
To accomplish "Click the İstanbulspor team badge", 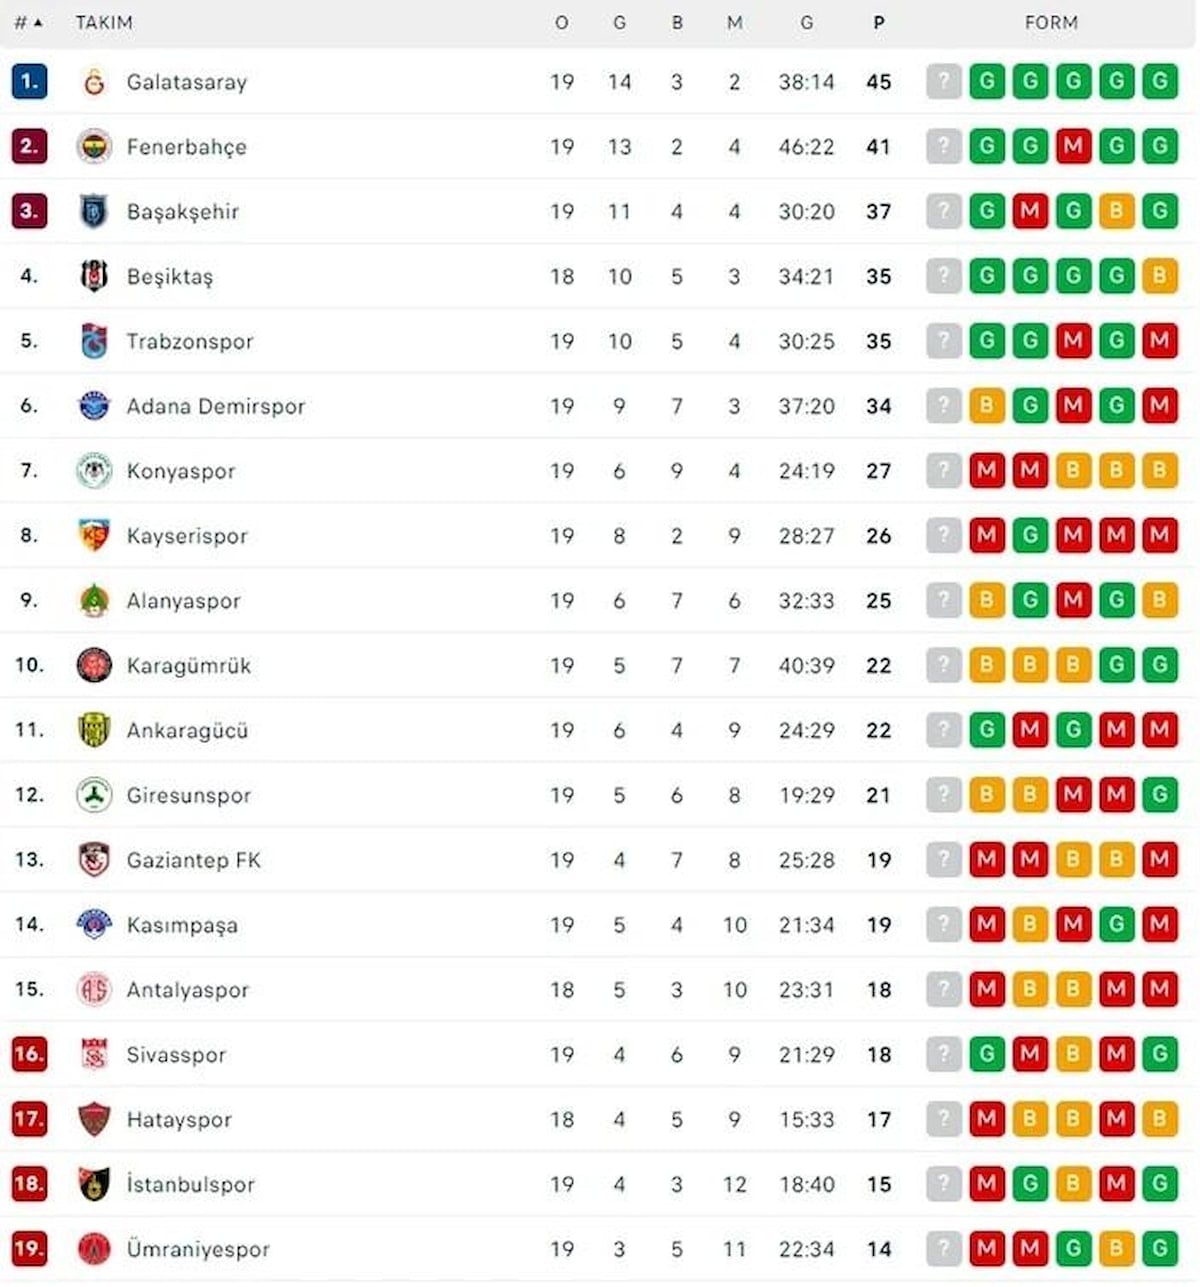I will [94, 1184].
